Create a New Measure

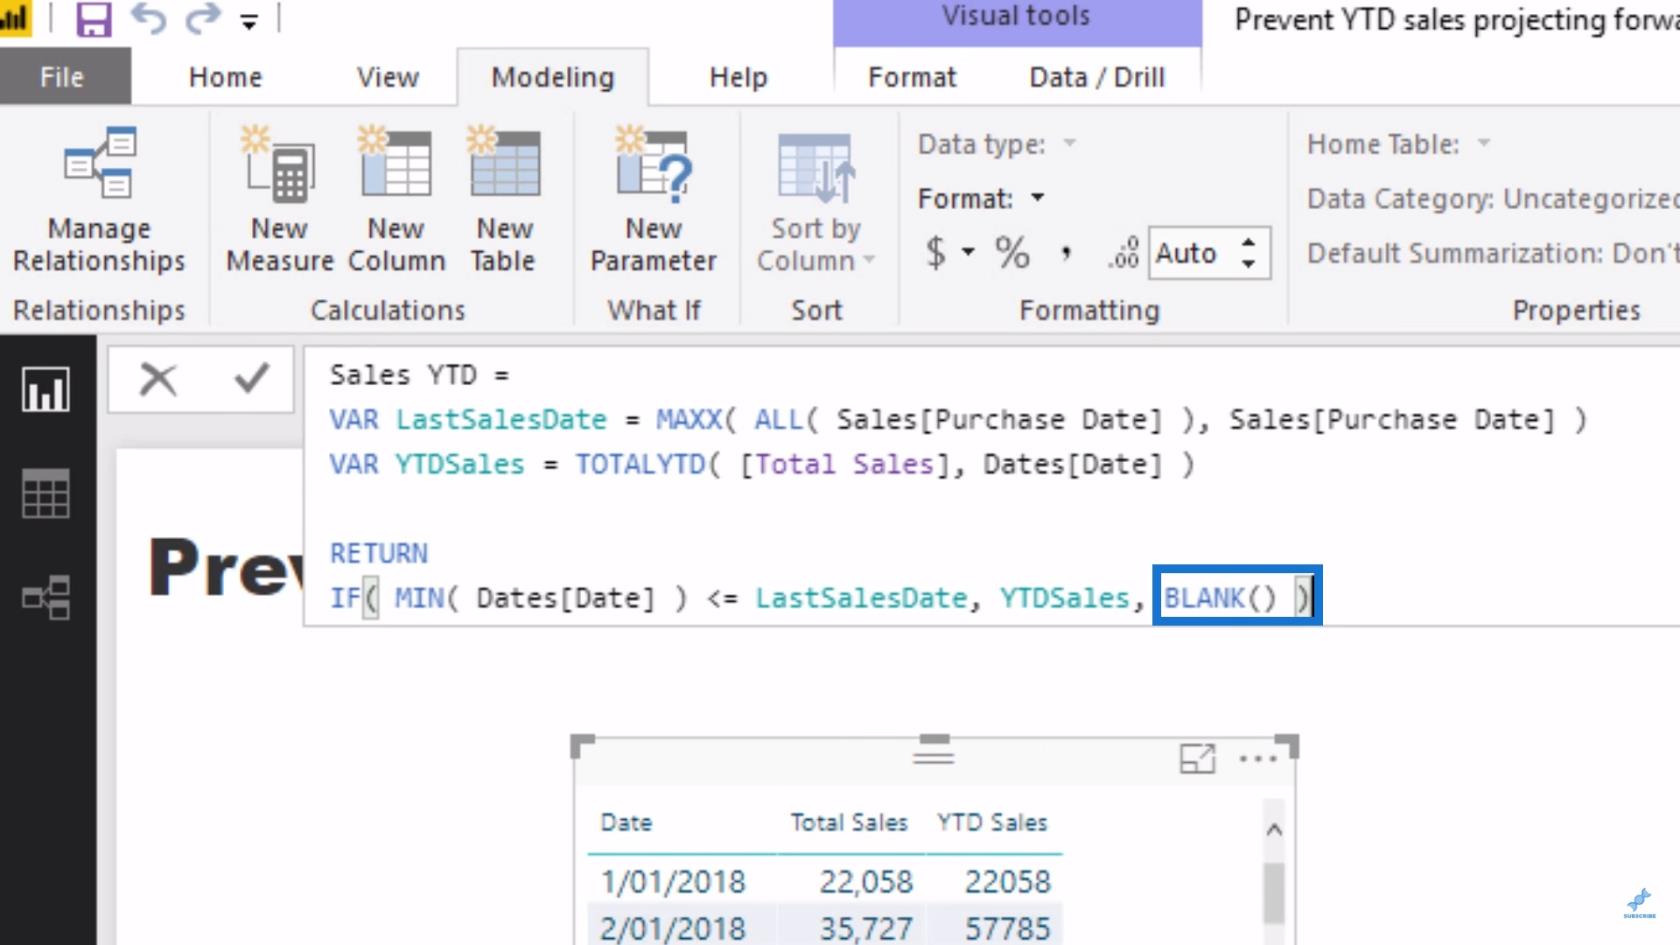[x=279, y=200]
